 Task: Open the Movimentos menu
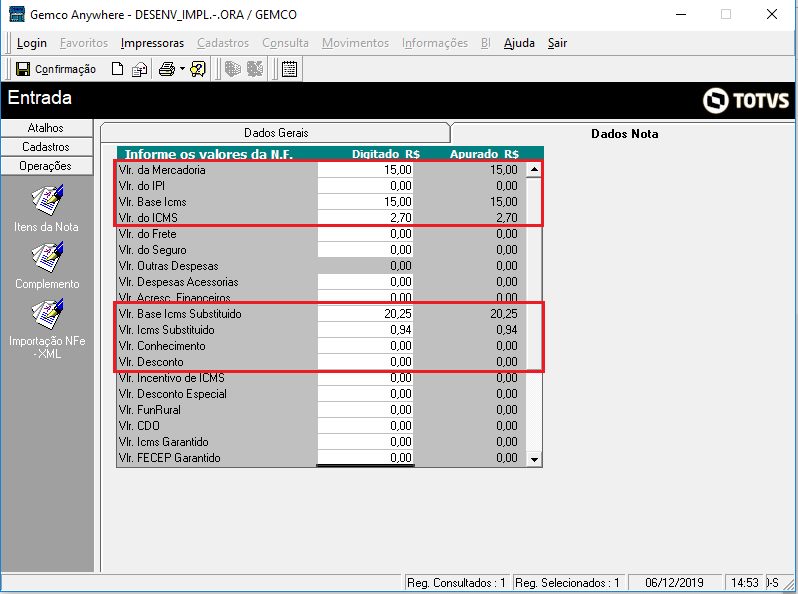(x=355, y=43)
